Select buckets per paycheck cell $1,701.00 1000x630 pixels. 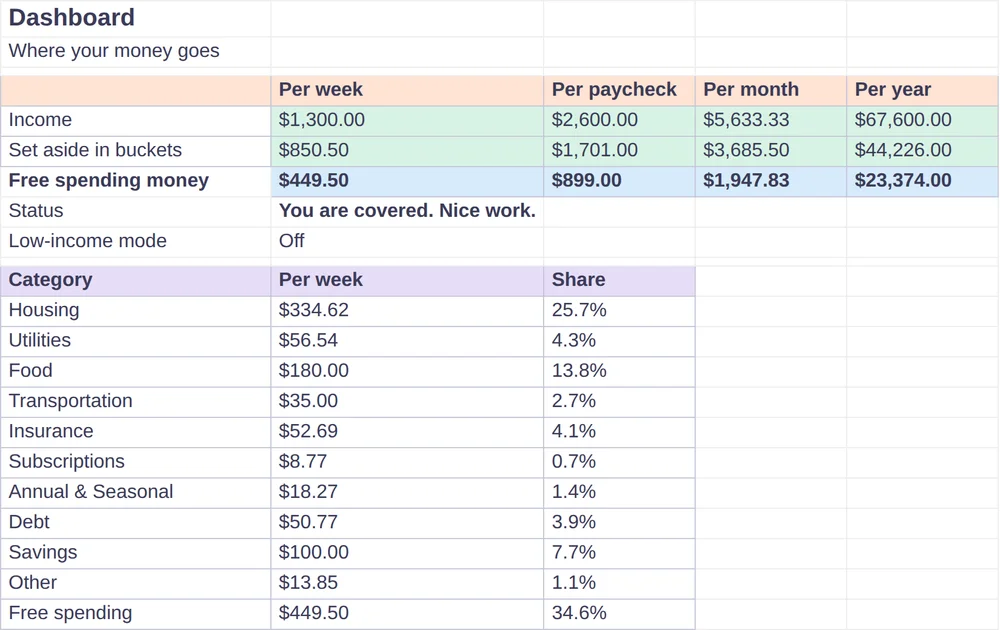point(619,151)
